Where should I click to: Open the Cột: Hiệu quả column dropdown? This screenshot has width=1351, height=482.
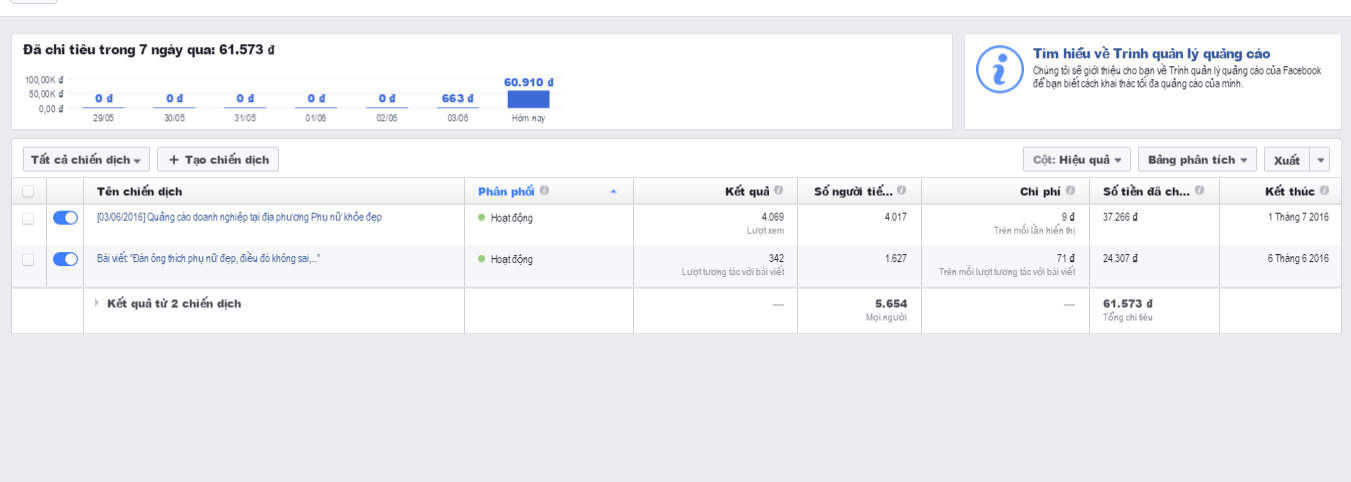point(1076,160)
